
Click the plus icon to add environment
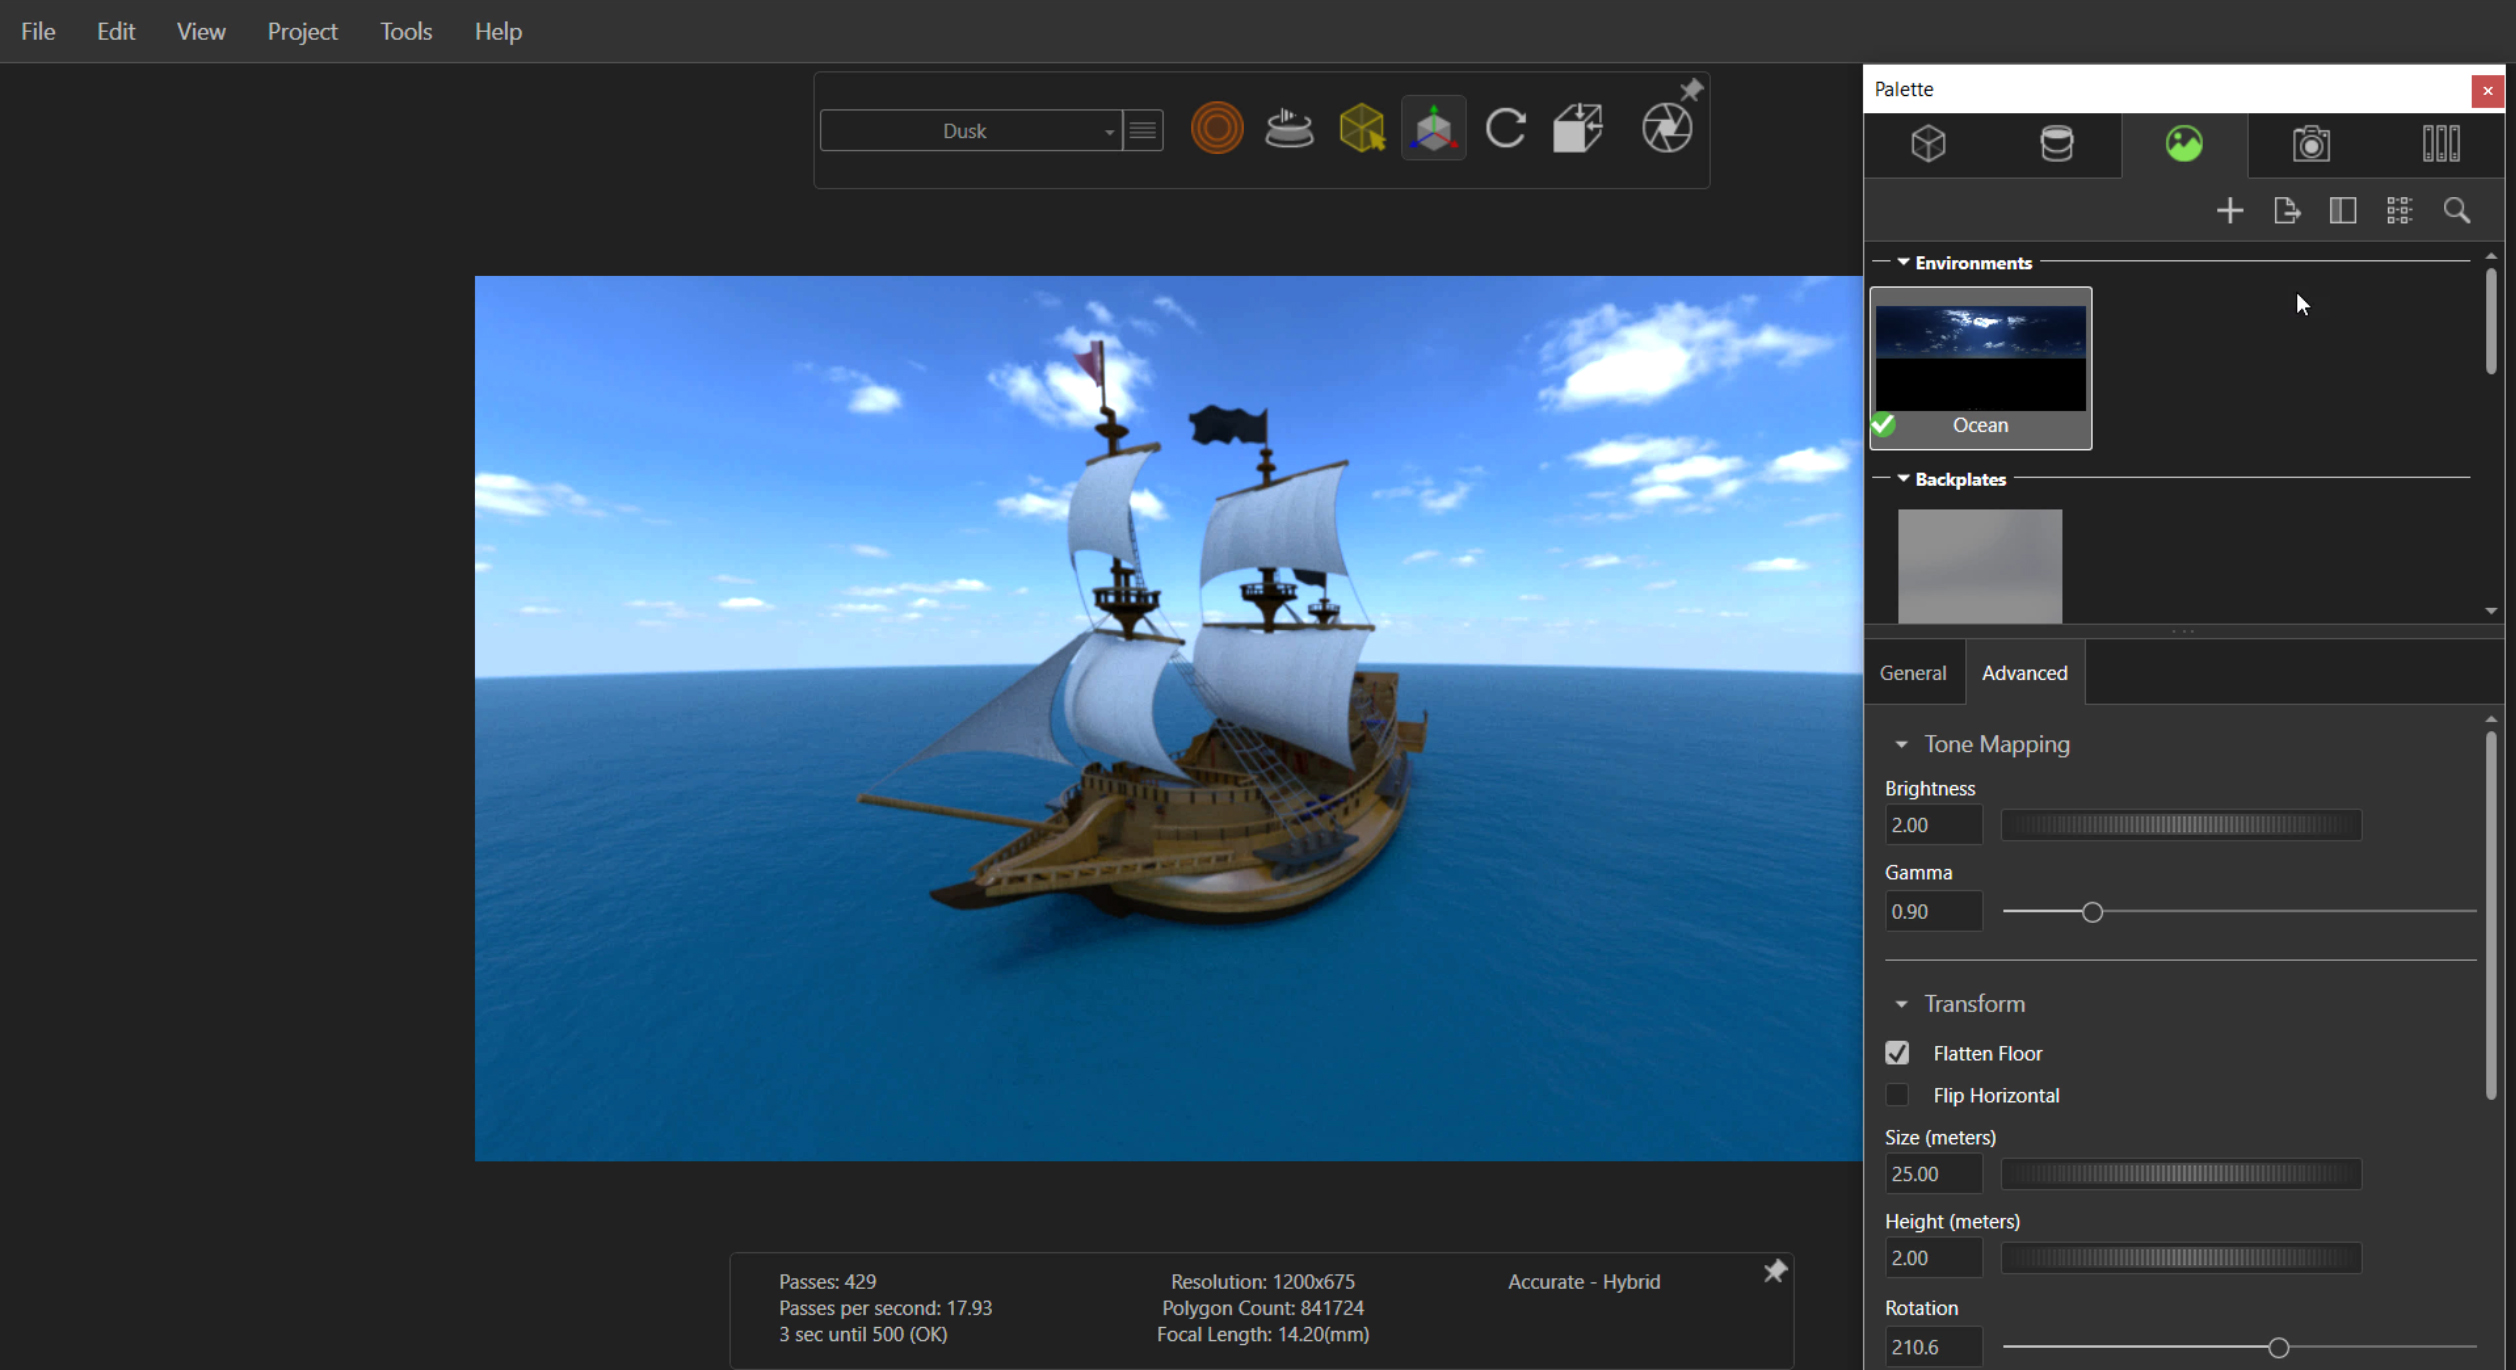click(2229, 211)
